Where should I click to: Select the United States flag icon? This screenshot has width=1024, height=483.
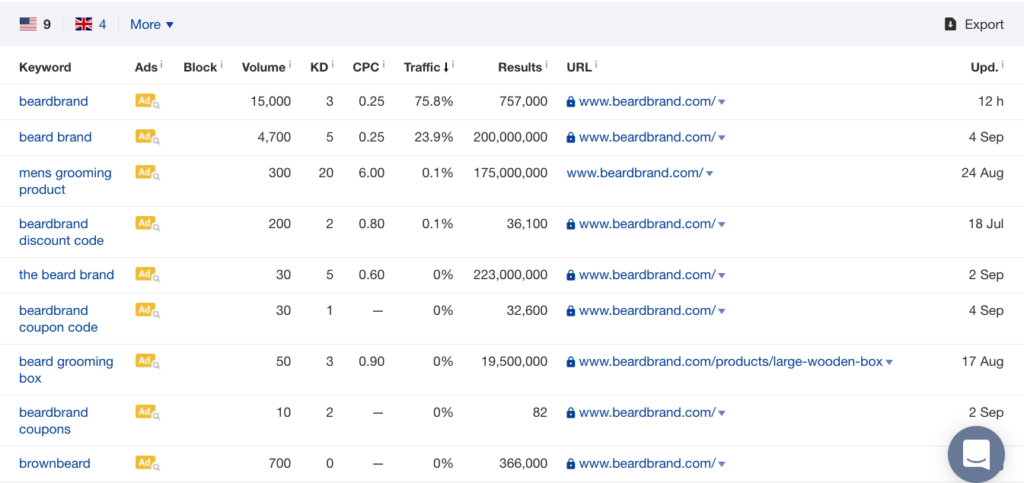tap(28, 24)
